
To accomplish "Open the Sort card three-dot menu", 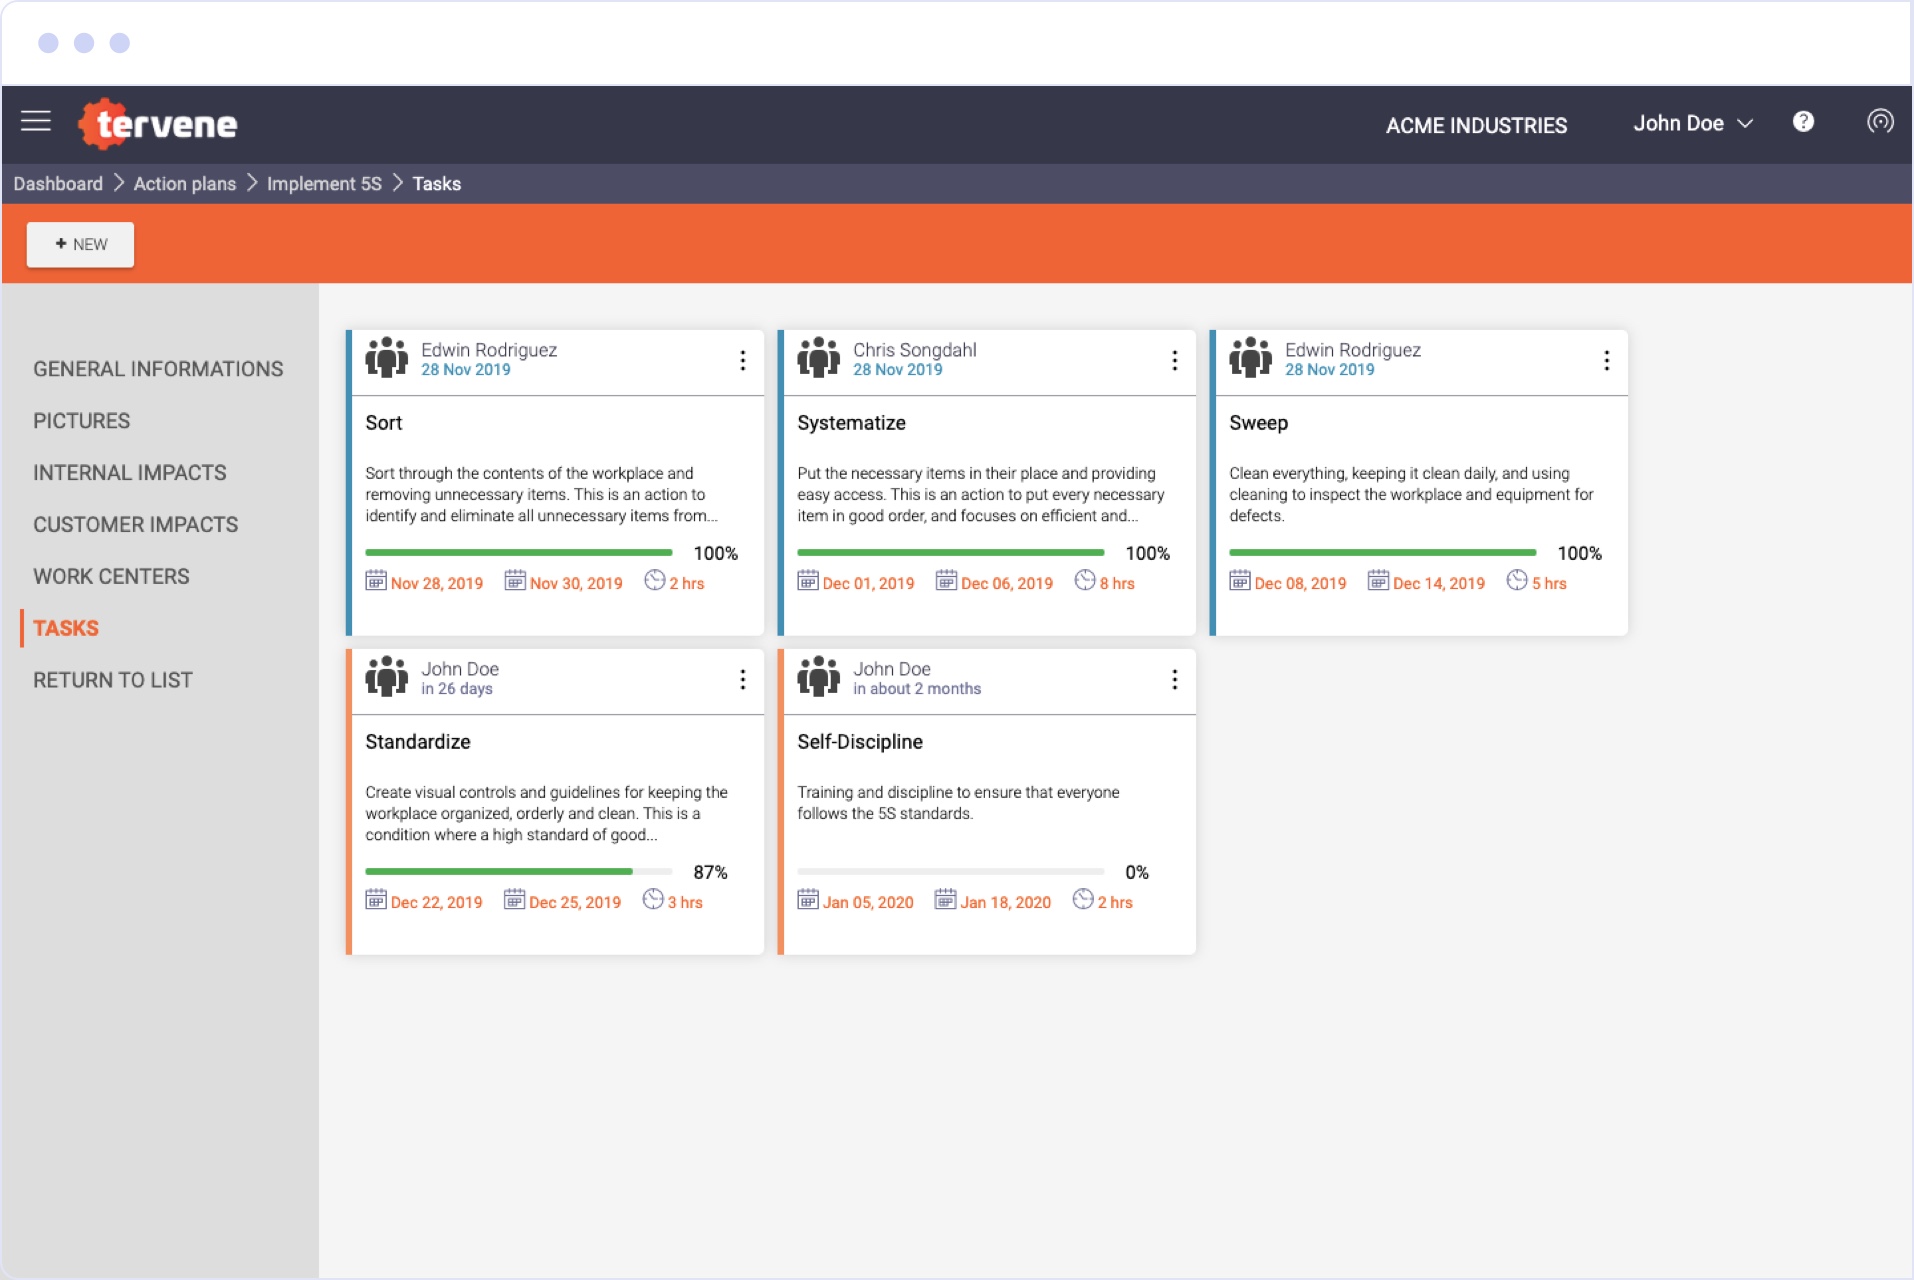I will coord(742,360).
